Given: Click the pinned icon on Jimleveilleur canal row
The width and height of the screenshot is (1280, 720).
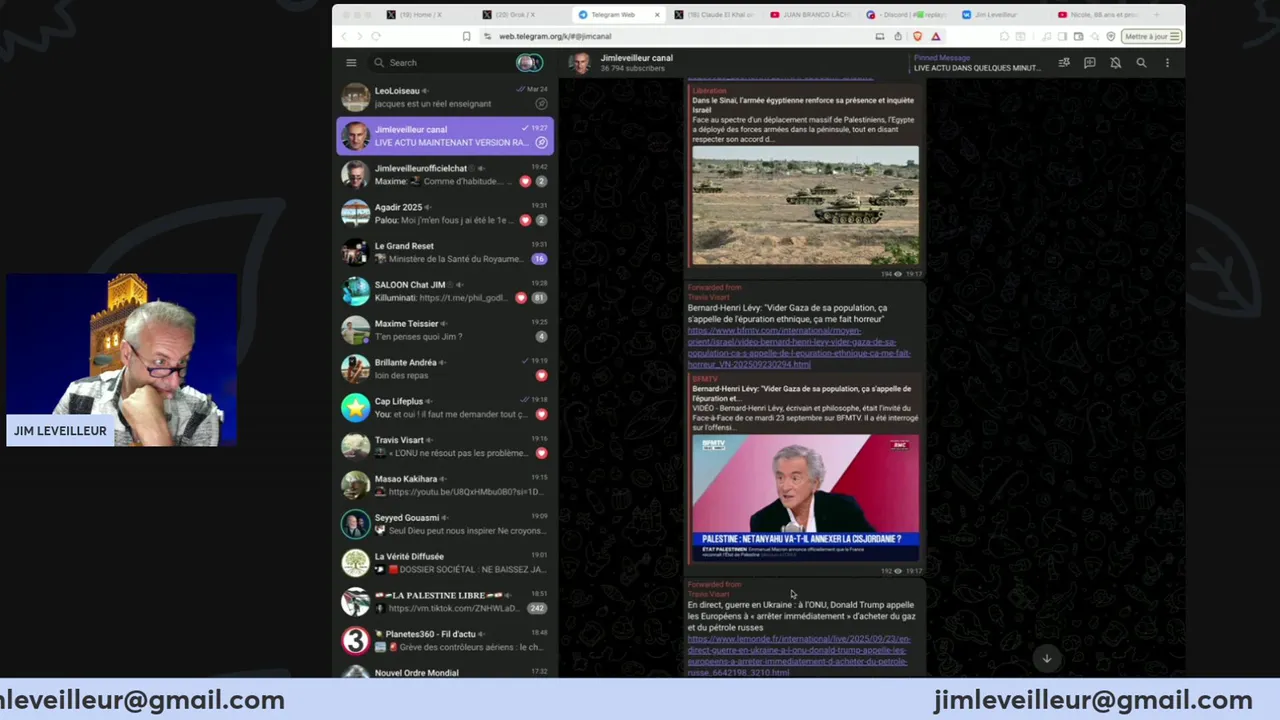Looking at the screenshot, I should tap(541, 142).
